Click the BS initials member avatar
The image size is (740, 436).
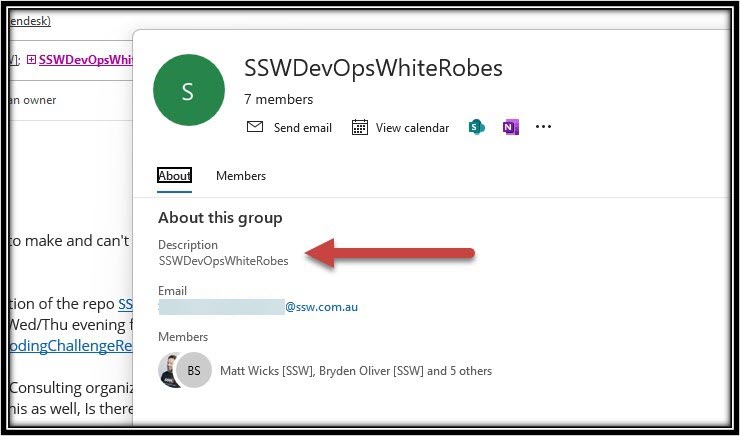[x=194, y=370]
